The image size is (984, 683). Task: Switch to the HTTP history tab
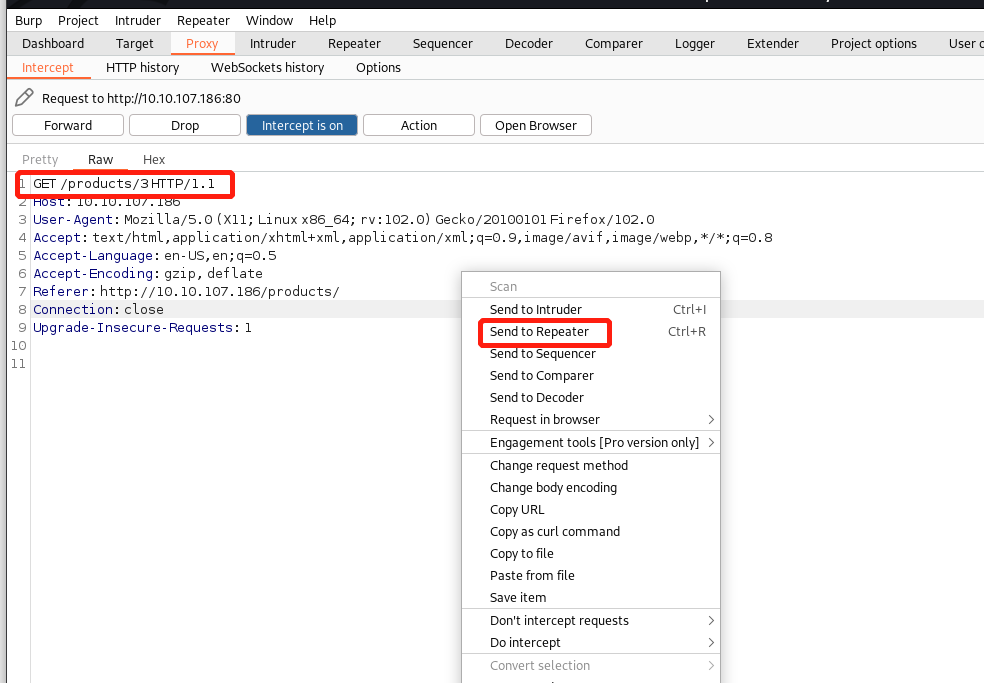tap(142, 67)
